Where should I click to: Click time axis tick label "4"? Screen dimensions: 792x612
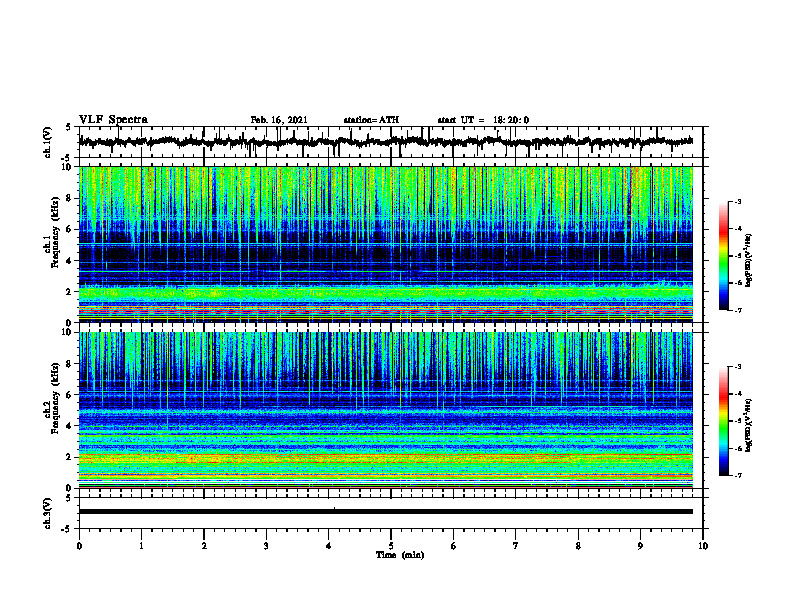tap(329, 546)
